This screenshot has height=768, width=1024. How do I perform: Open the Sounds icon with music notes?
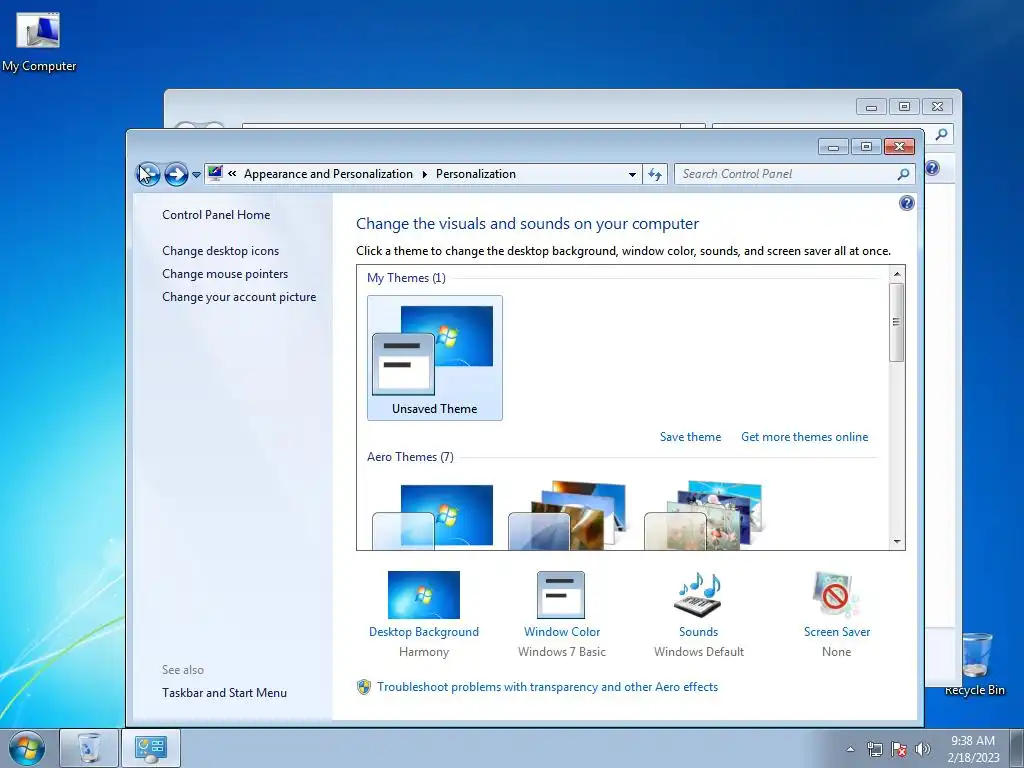(x=698, y=595)
